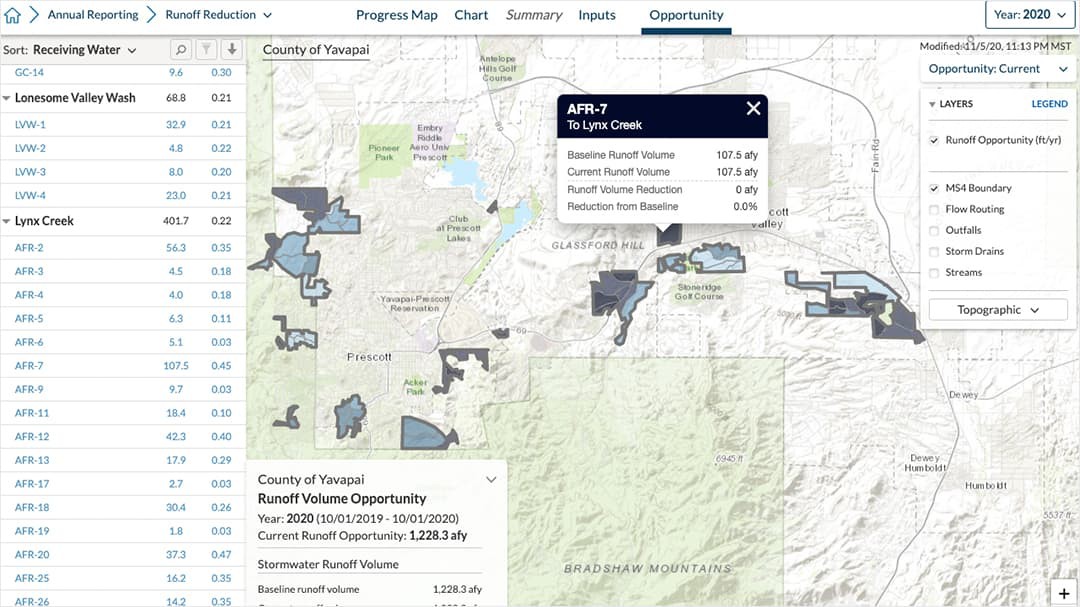Select catchment LVW-4
The height and width of the screenshot is (607, 1080).
pos(123,196)
